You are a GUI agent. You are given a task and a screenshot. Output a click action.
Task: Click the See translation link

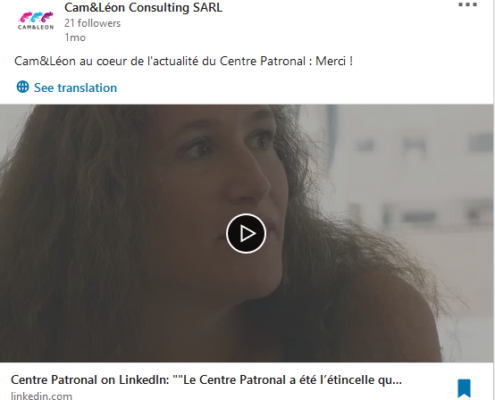point(75,88)
